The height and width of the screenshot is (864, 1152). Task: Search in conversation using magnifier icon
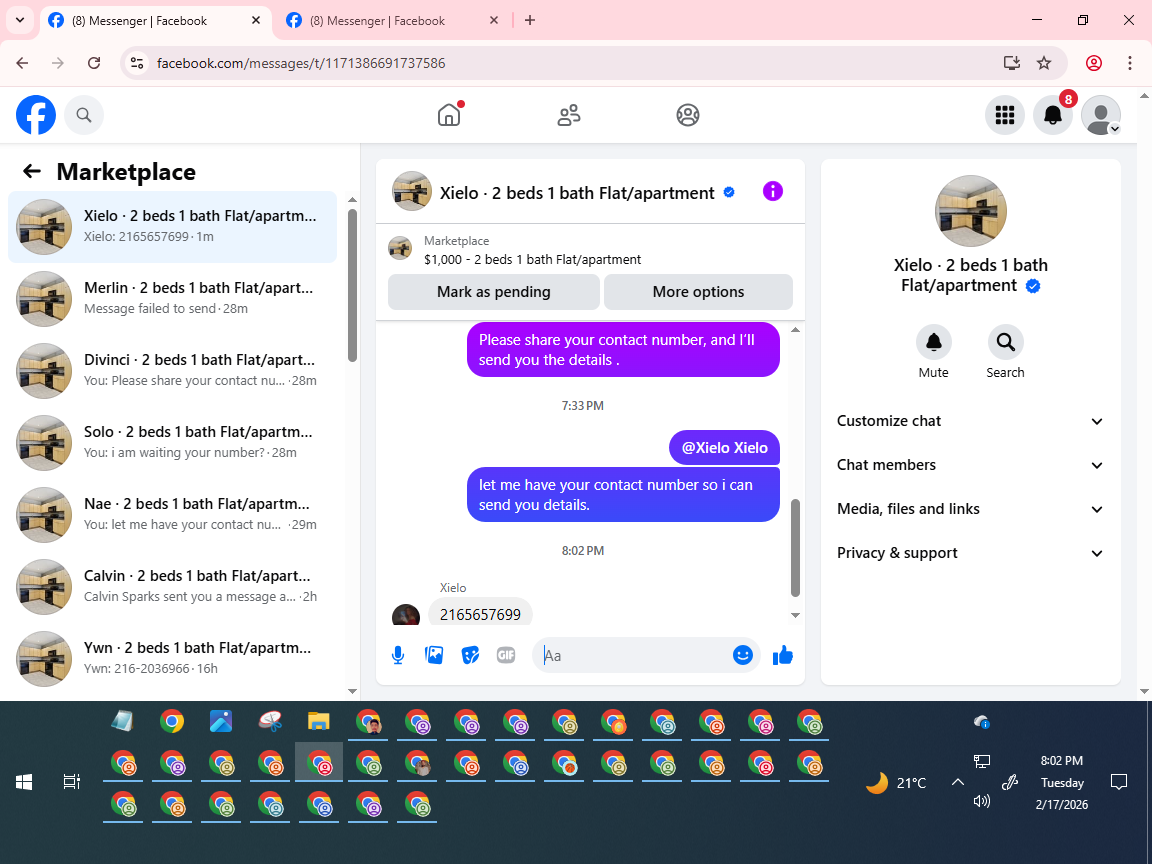pyautogui.click(x=1005, y=342)
